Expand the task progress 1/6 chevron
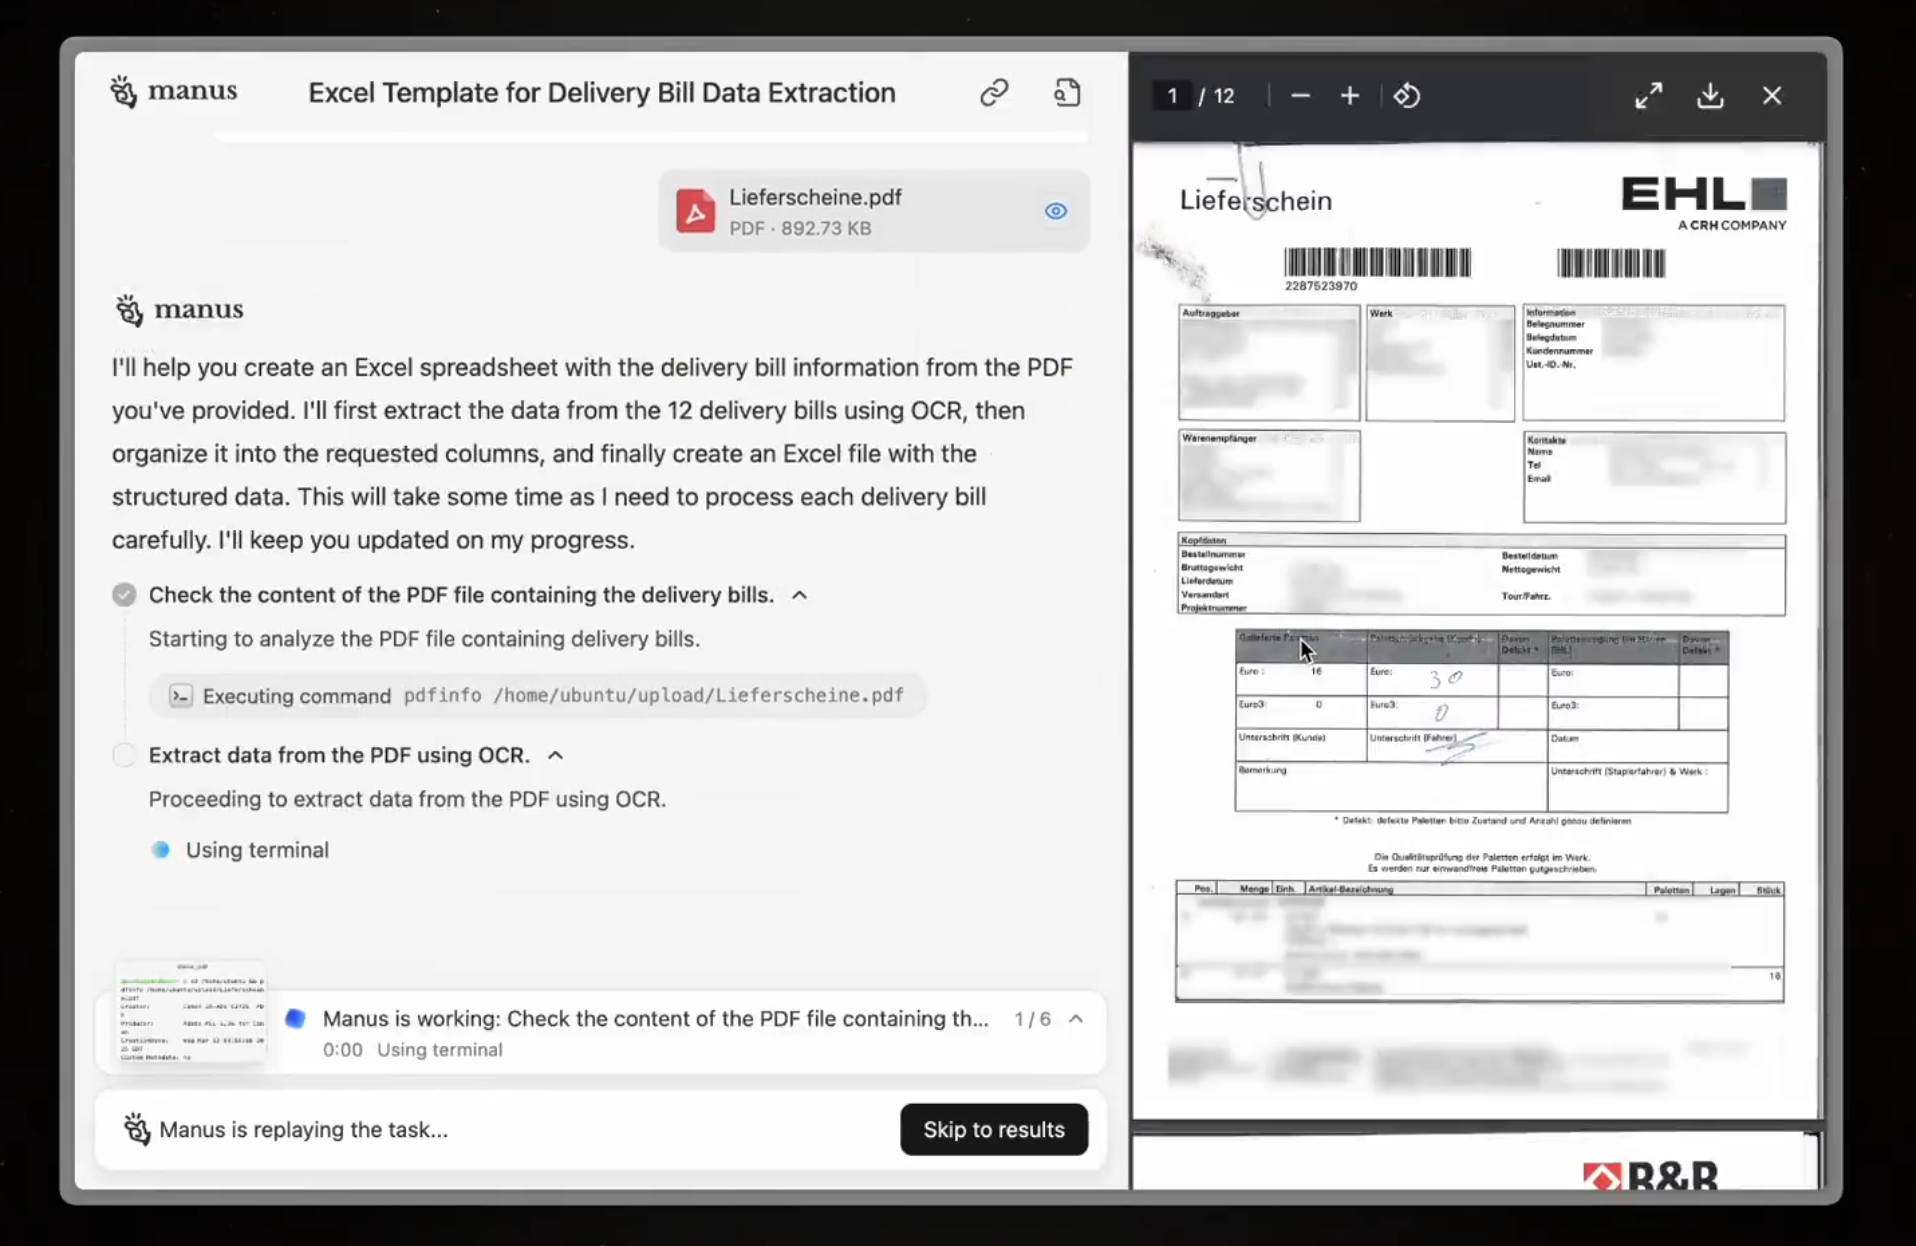 pos(1076,1019)
